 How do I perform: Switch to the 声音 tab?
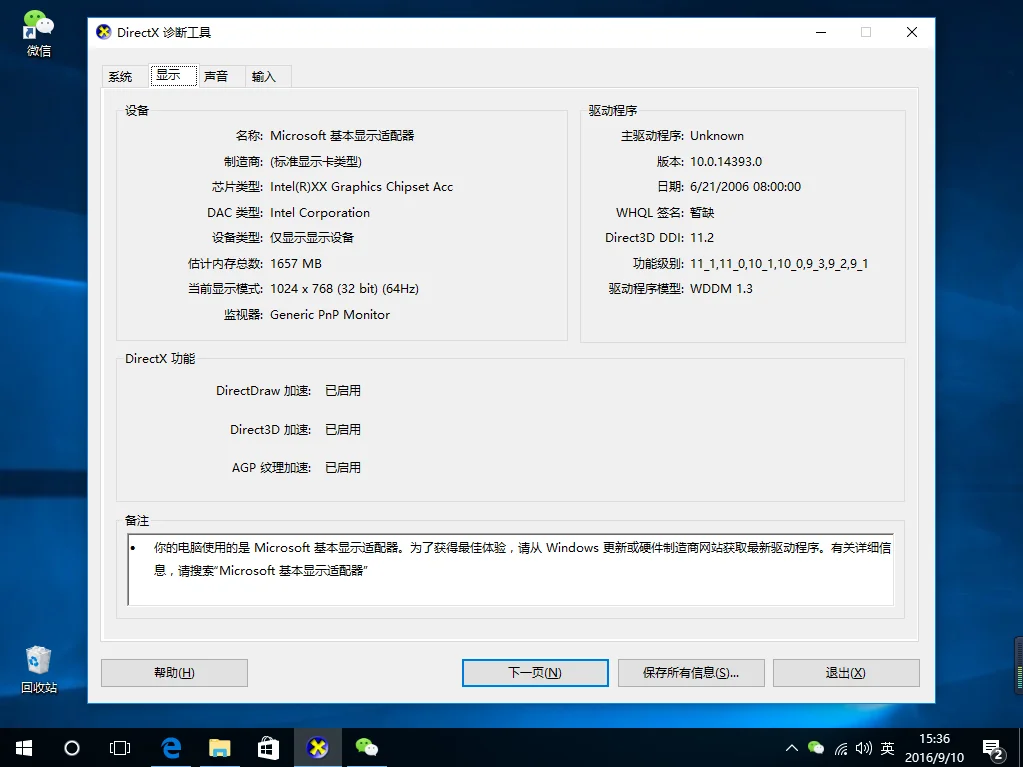click(216, 75)
